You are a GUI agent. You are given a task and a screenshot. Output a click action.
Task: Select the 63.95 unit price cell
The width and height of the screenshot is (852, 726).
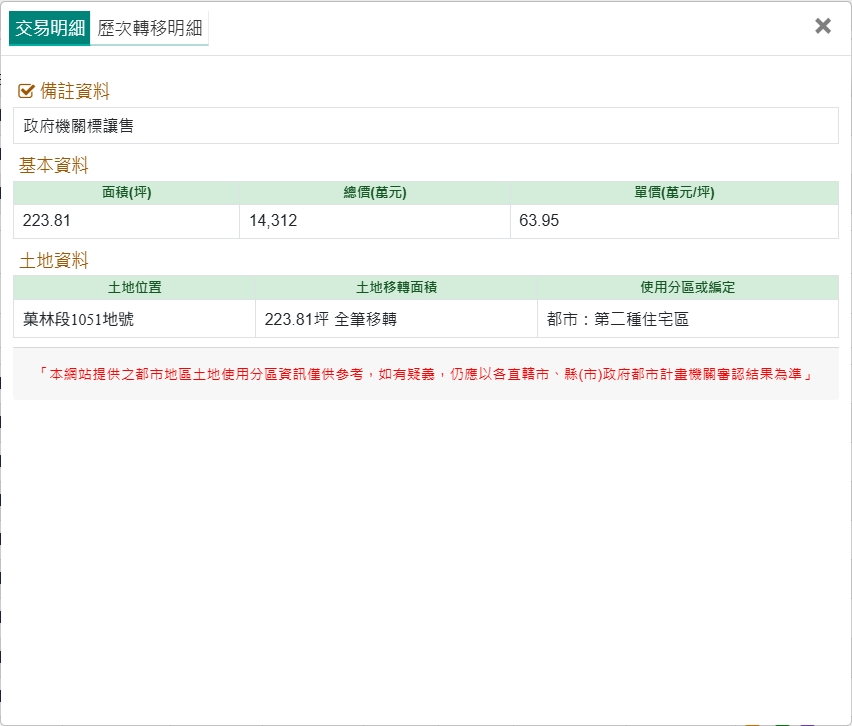[x=674, y=221]
